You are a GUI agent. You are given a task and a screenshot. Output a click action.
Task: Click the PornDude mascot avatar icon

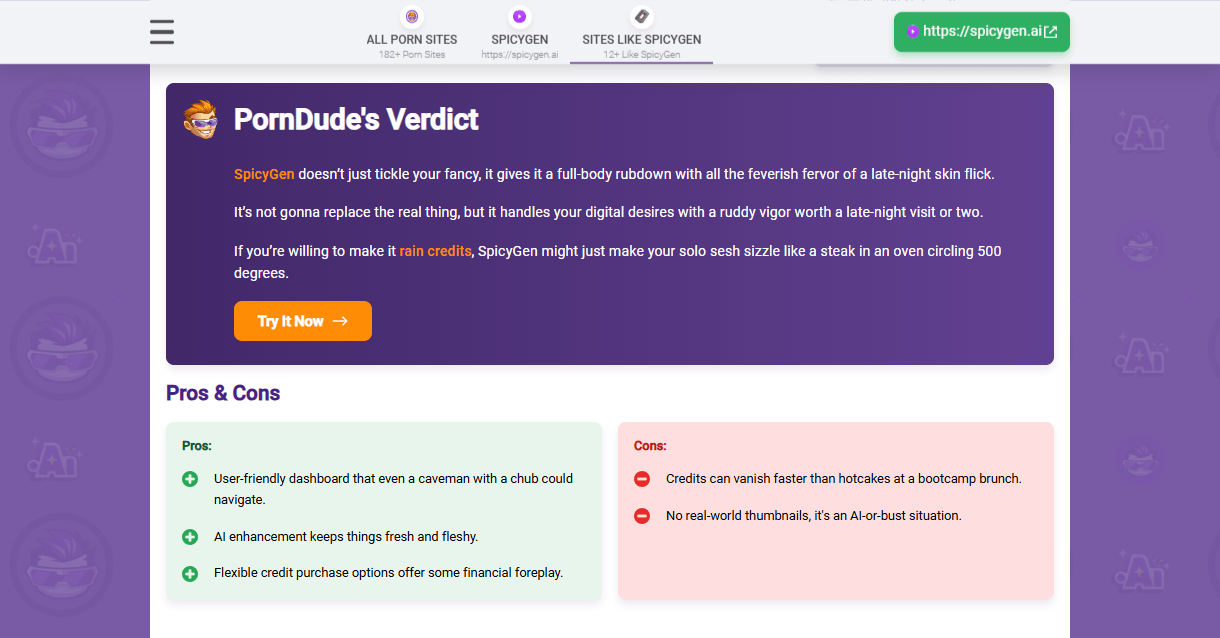click(200, 119)
